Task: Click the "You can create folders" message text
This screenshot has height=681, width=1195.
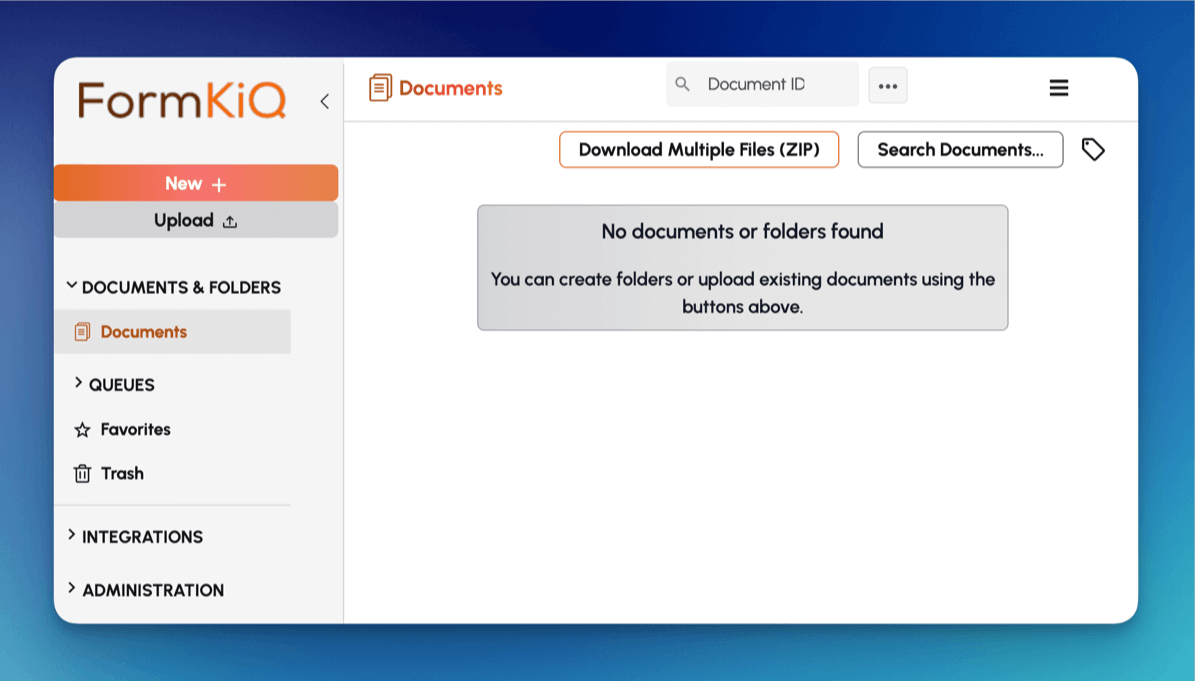Action: pyautogui.click(x=743, y=293)
